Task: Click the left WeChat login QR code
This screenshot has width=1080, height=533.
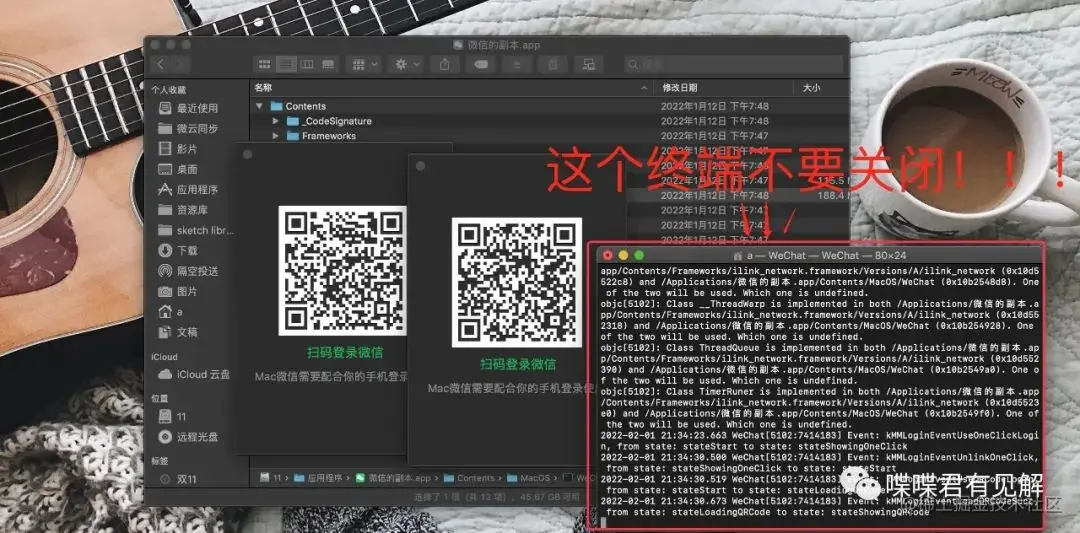Action: 342,271
